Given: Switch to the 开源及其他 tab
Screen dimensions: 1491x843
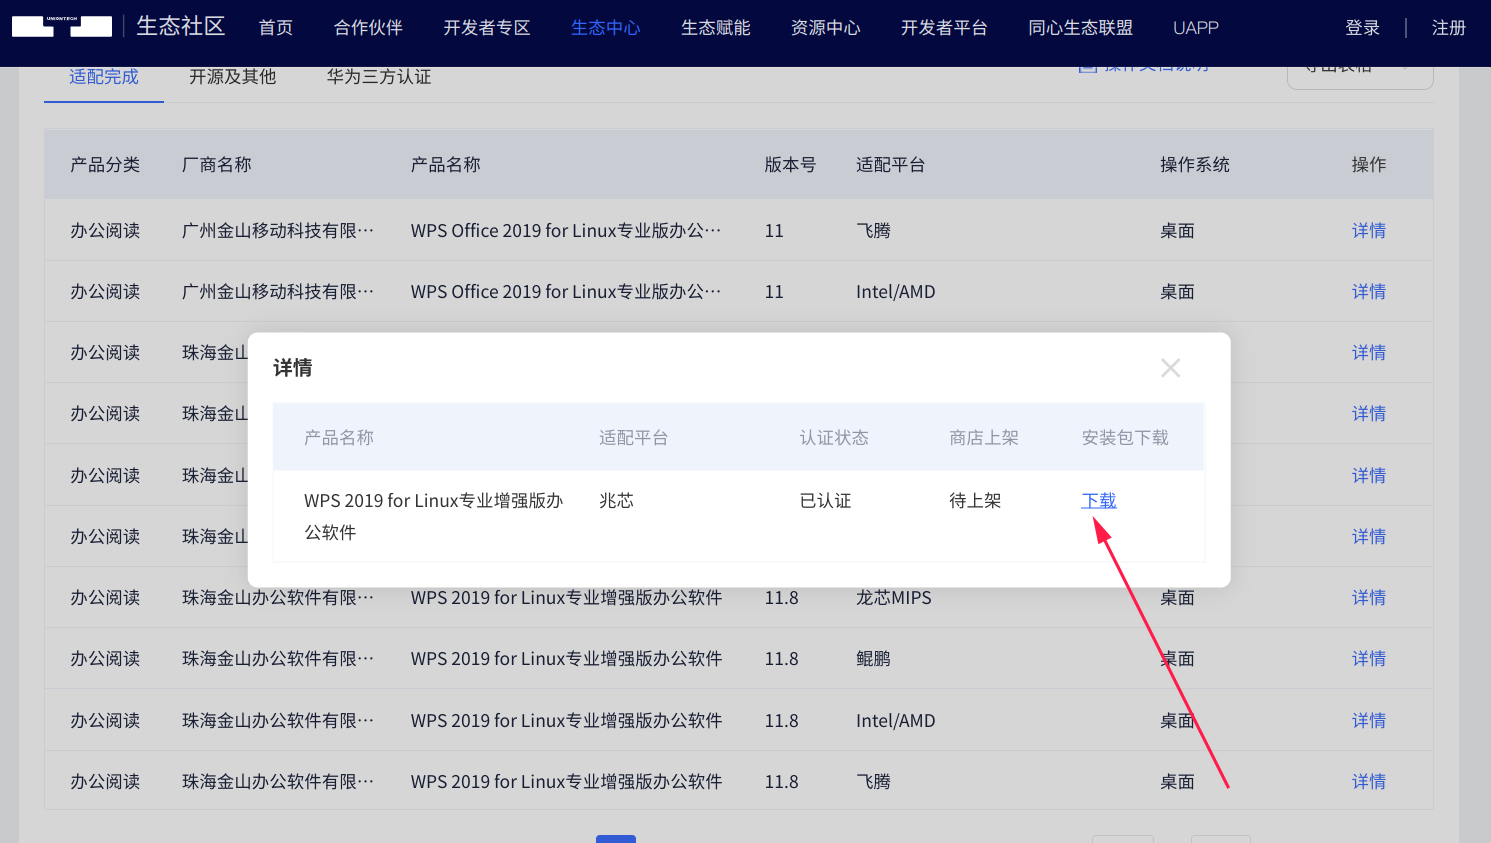Looking at the screenshot, I should click(x=232, y=76).
